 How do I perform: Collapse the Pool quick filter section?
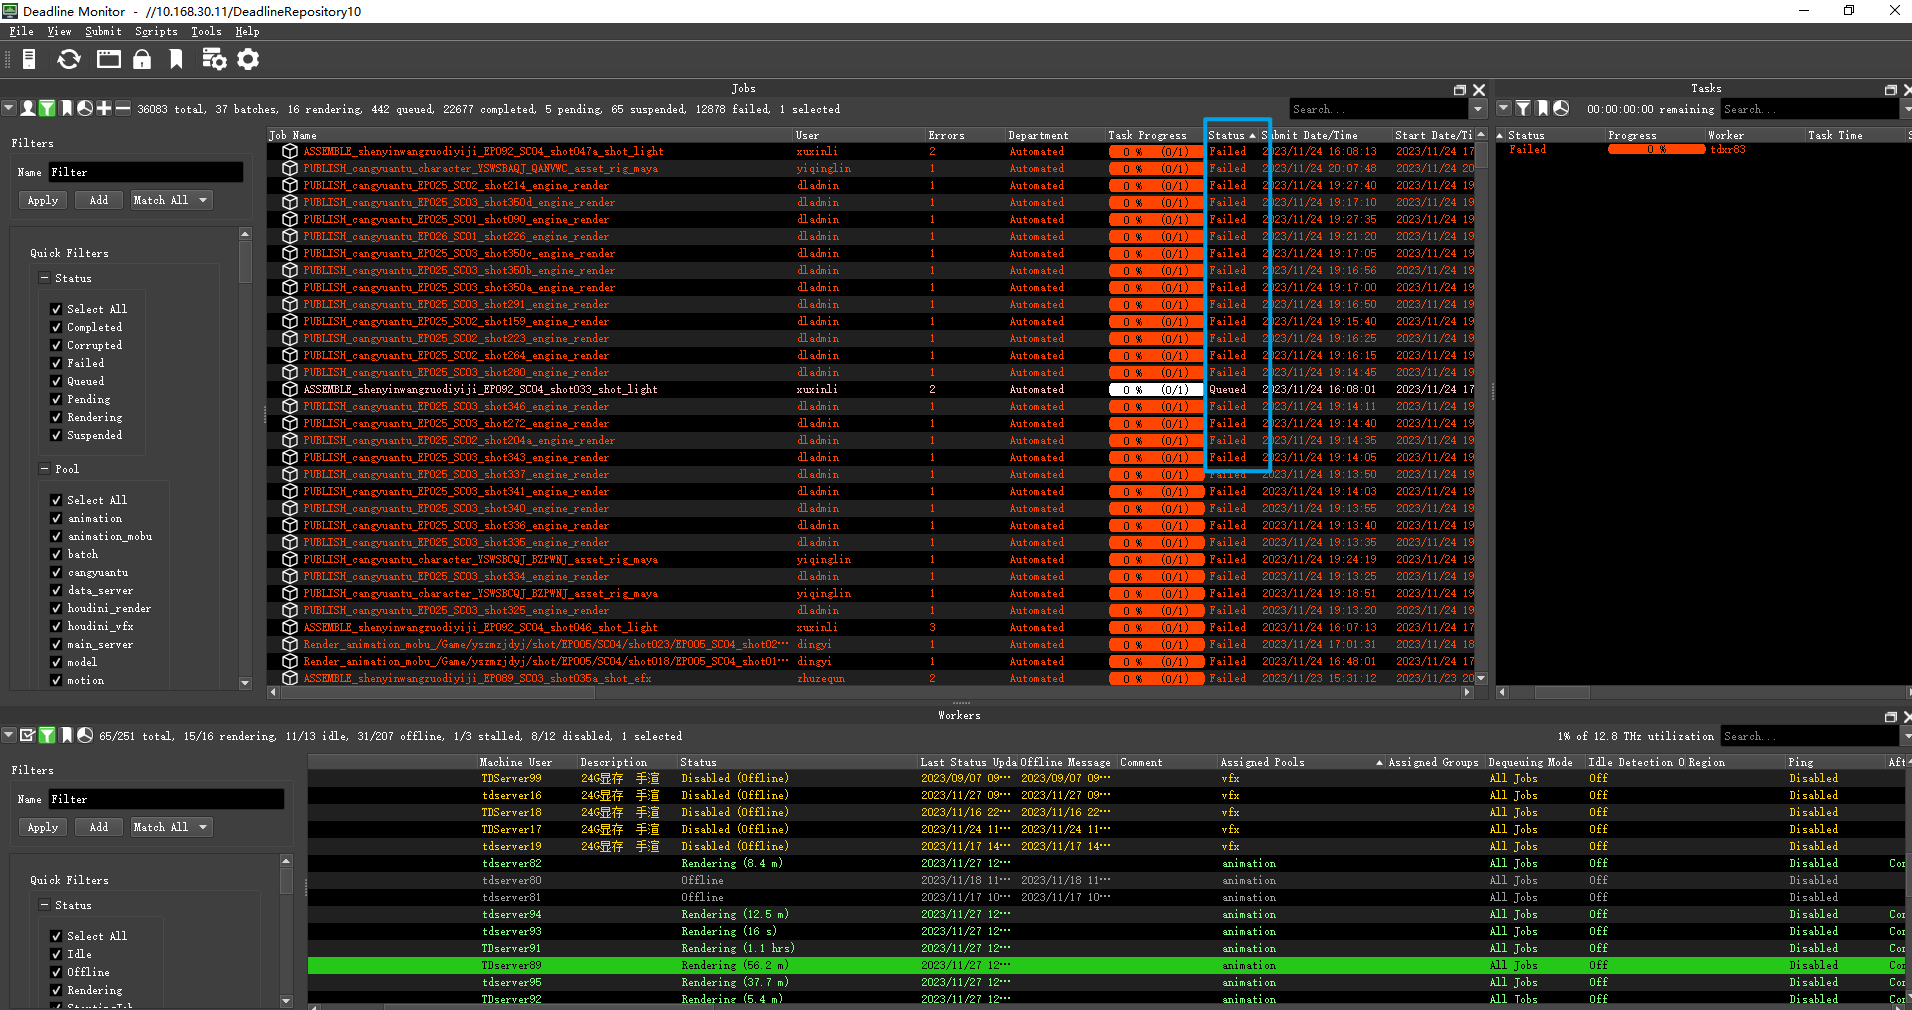[44, 469]
